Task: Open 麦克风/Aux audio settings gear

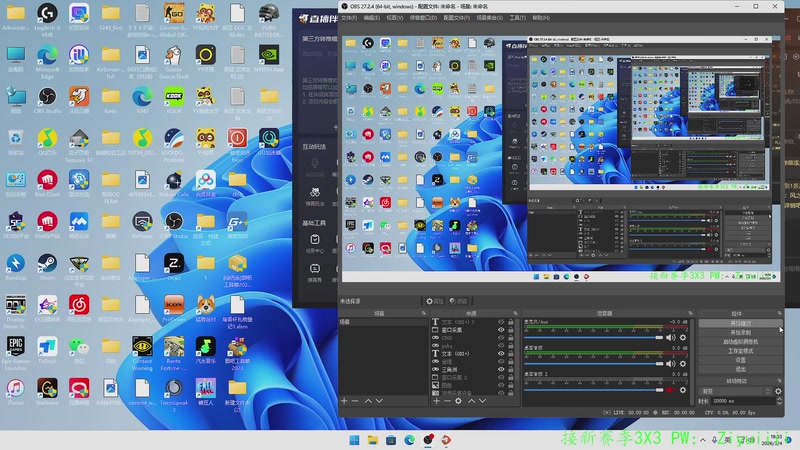Action: point(683,337)
